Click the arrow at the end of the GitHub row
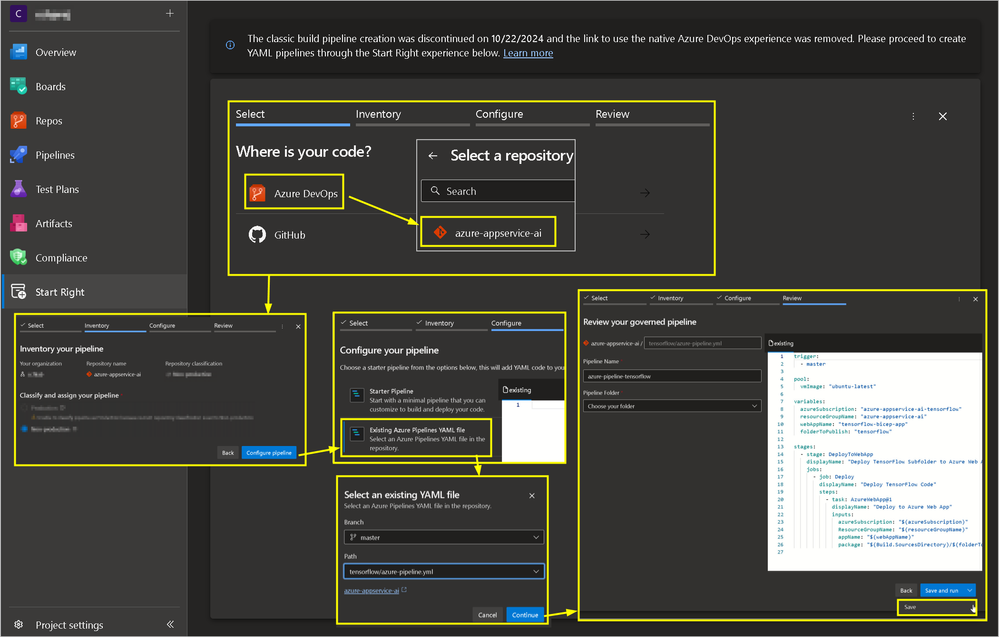 (x=645, y=234)
